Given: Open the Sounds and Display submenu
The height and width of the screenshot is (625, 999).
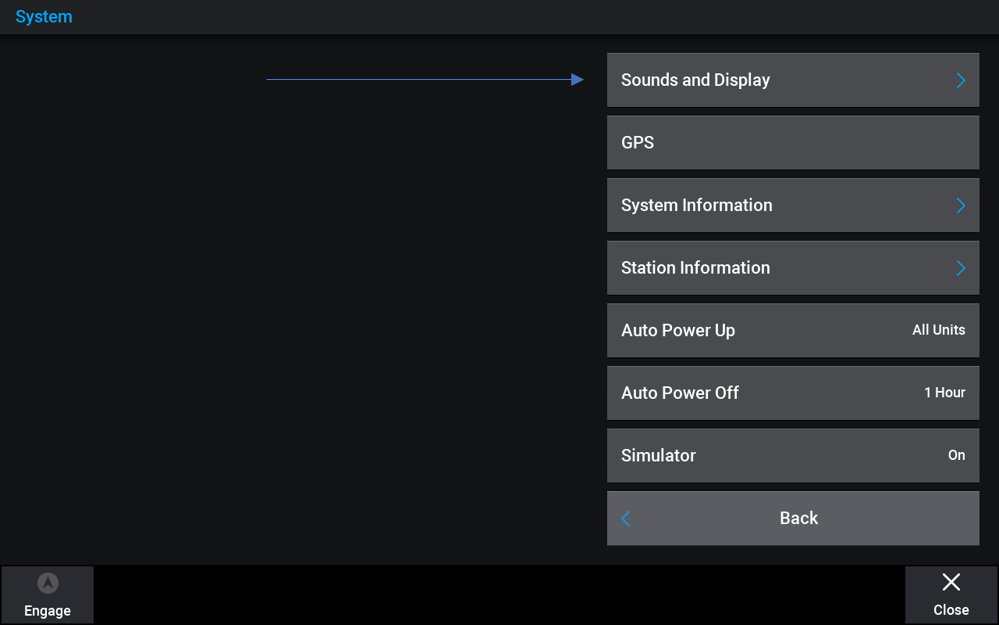Looking at the screenshot, I should point(793,80).
